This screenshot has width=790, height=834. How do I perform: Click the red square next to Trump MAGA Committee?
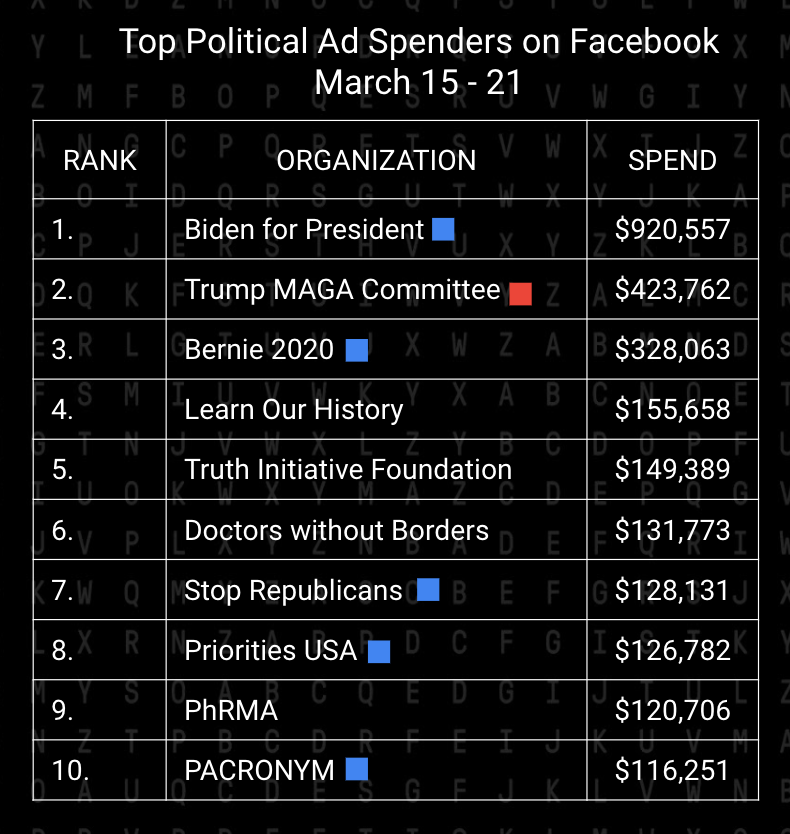[x=520, y=293]
